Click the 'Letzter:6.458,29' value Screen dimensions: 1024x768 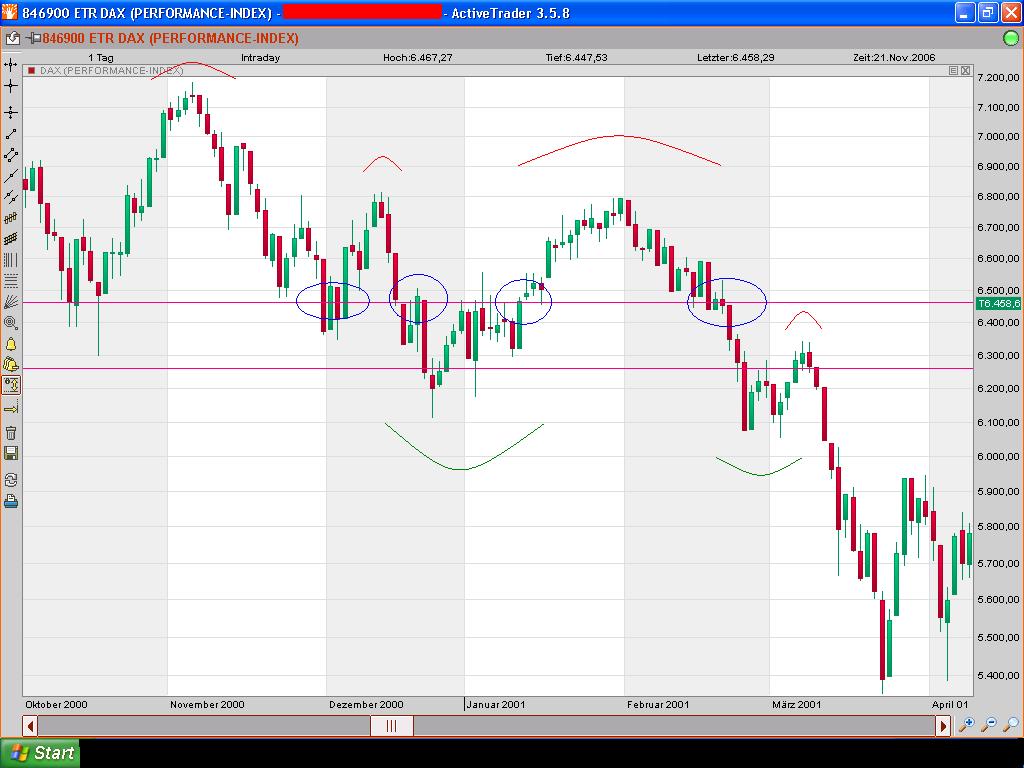coord(736,57)
